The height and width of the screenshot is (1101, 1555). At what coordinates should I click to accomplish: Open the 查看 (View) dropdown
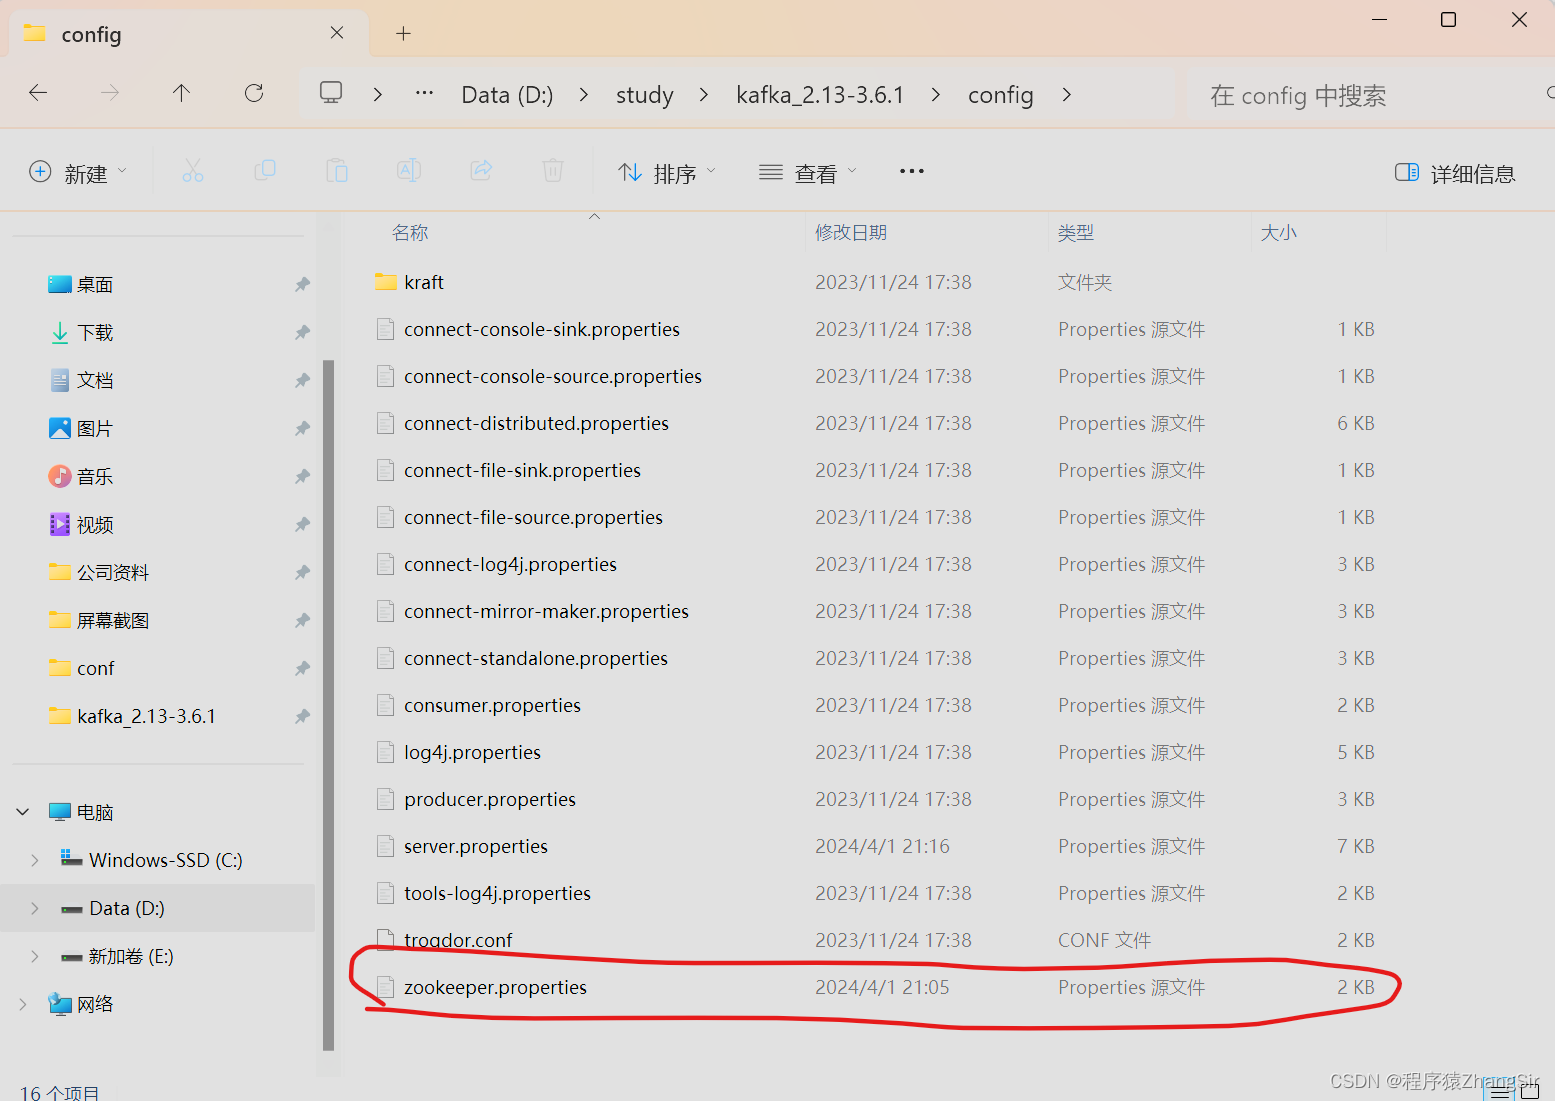click(x=808, y=173)
